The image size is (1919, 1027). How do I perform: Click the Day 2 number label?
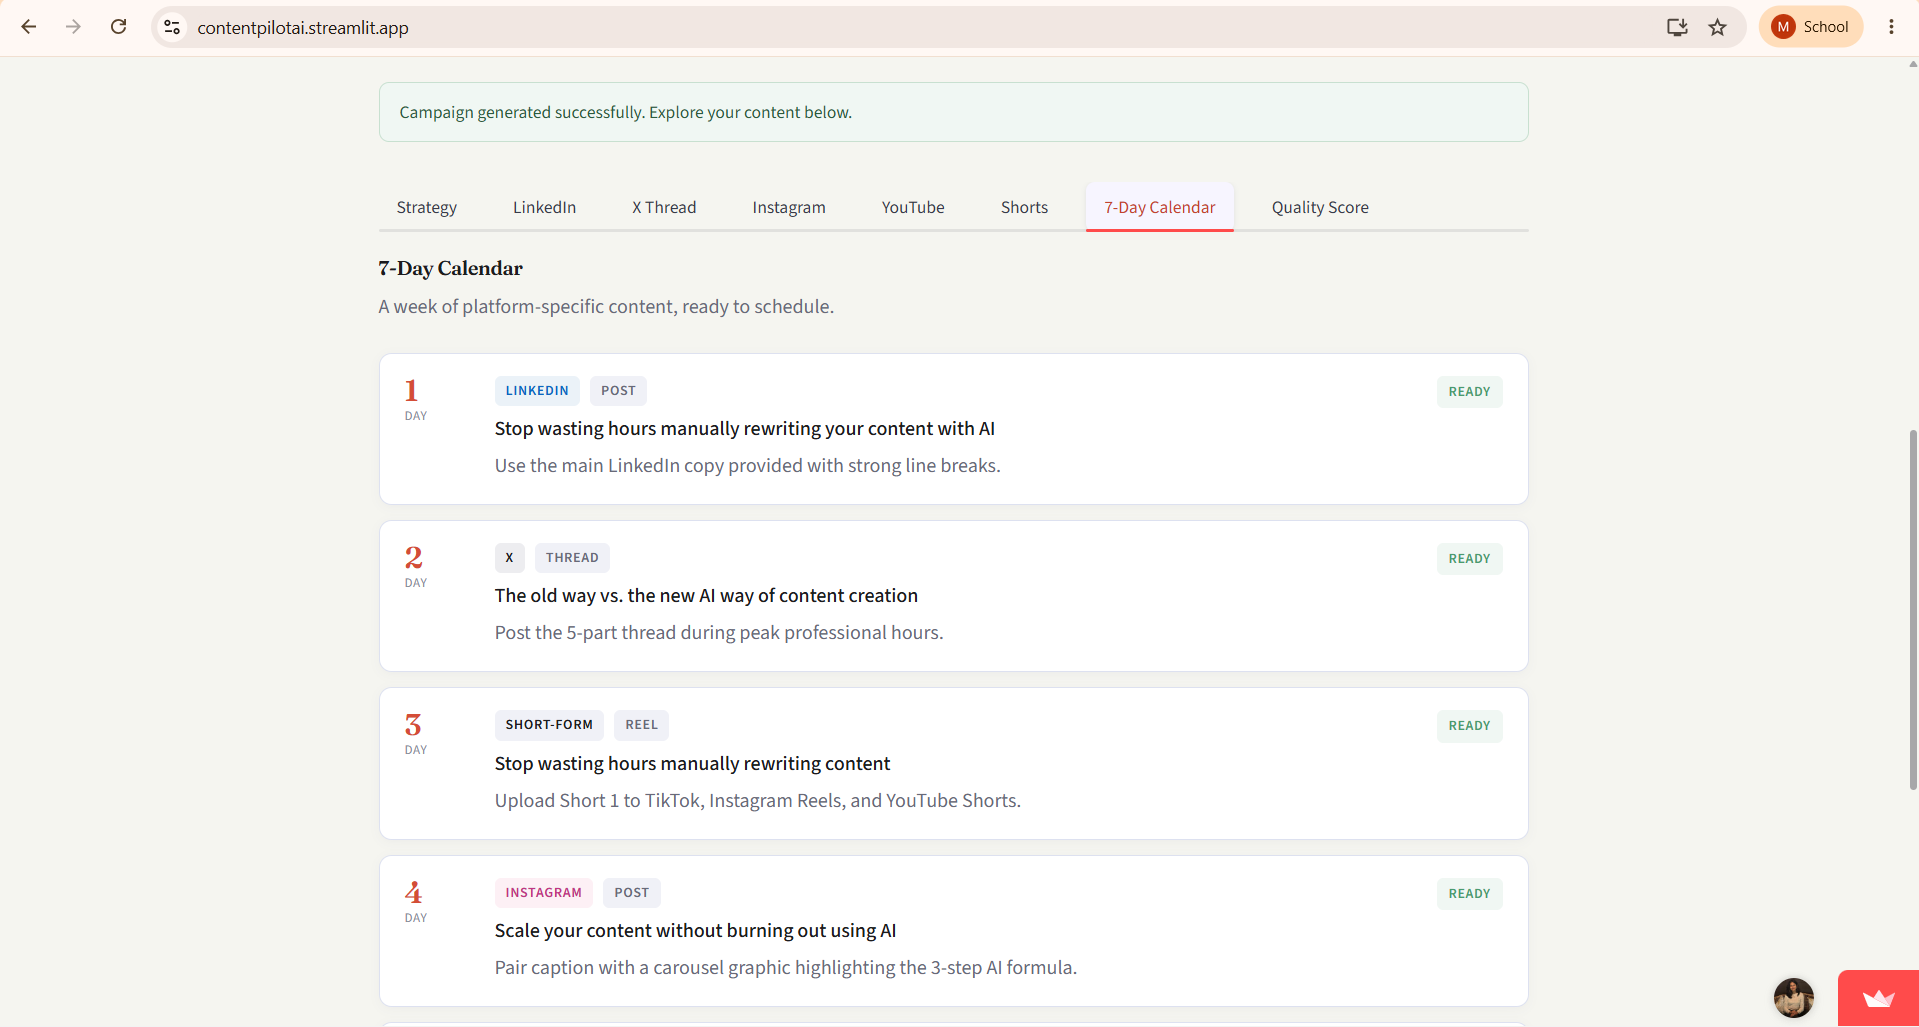coord(413,557)
